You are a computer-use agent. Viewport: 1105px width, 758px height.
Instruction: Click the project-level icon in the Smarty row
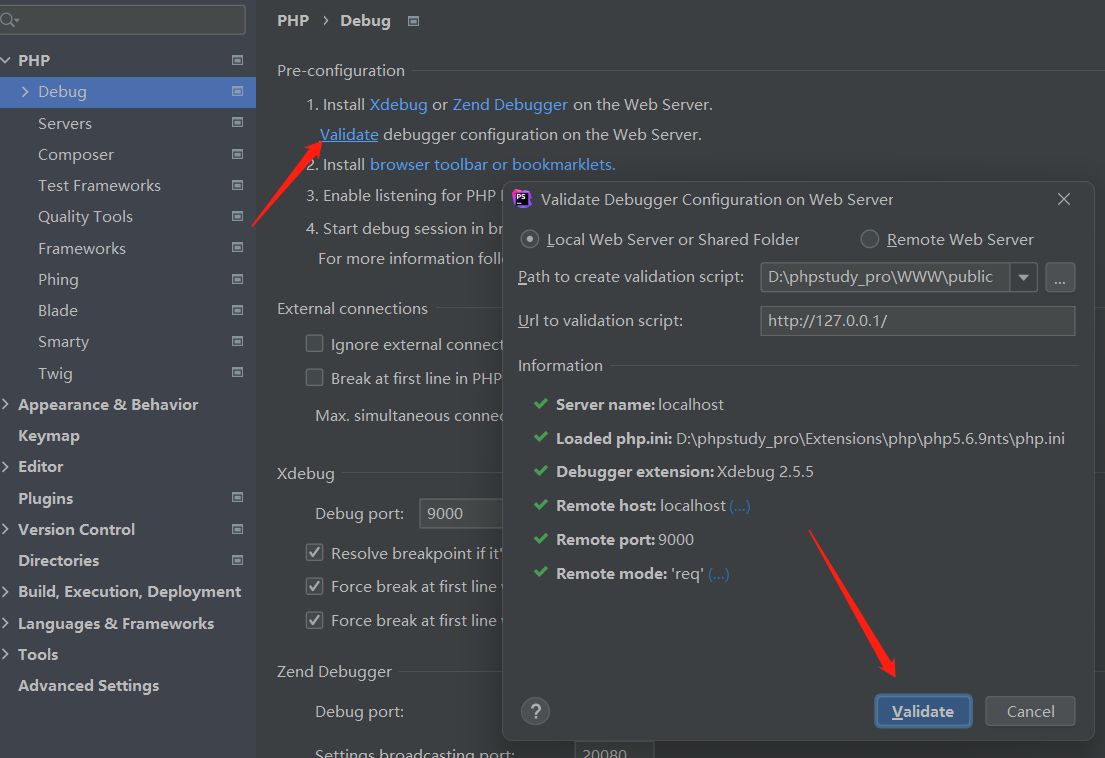pyautogui.click(x=237, y=341)
